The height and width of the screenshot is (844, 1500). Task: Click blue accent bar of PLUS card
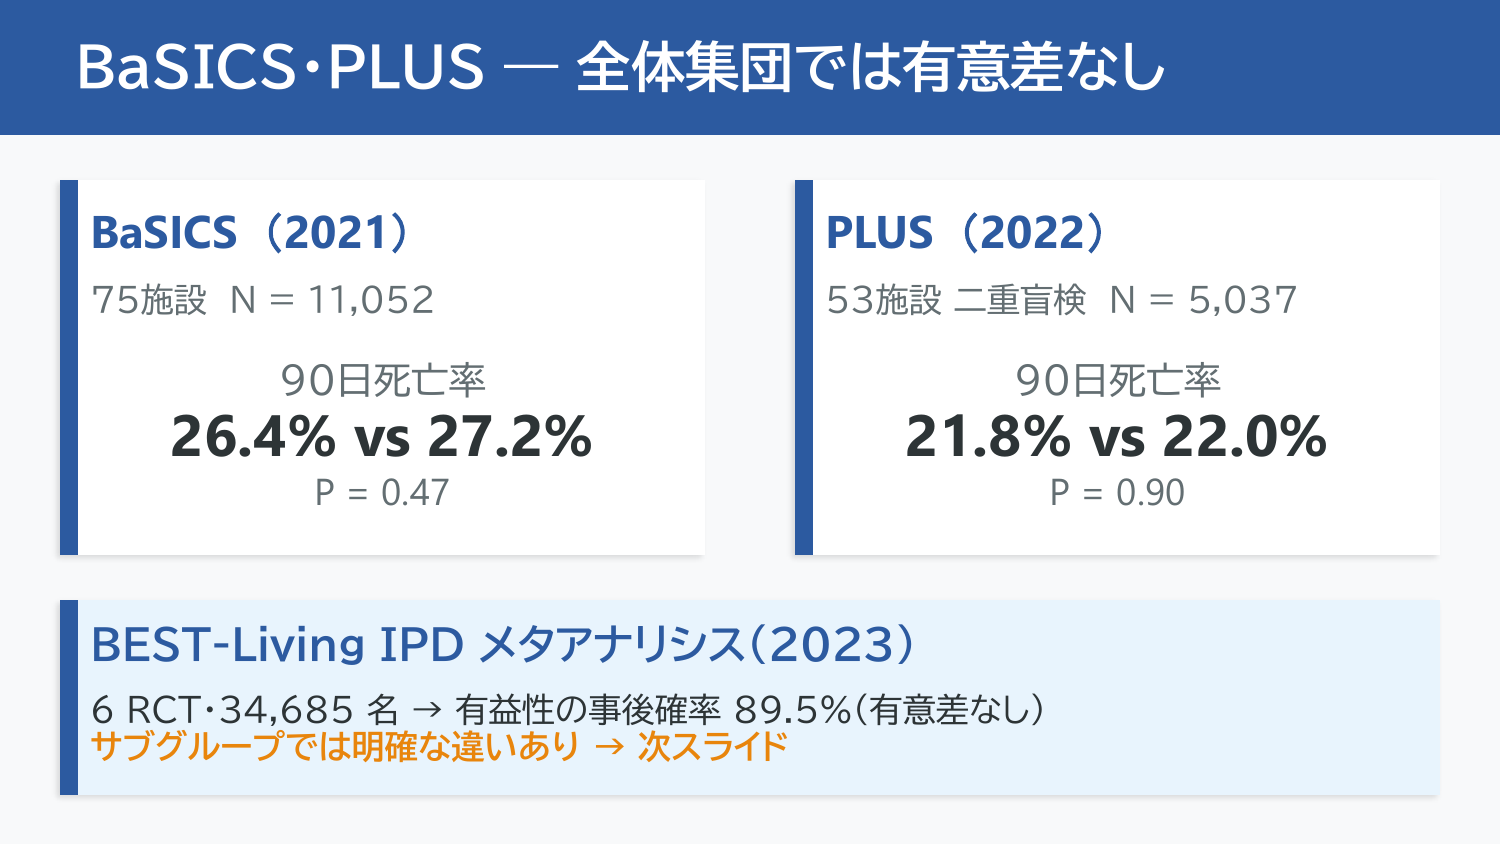[x=804, y=367]
